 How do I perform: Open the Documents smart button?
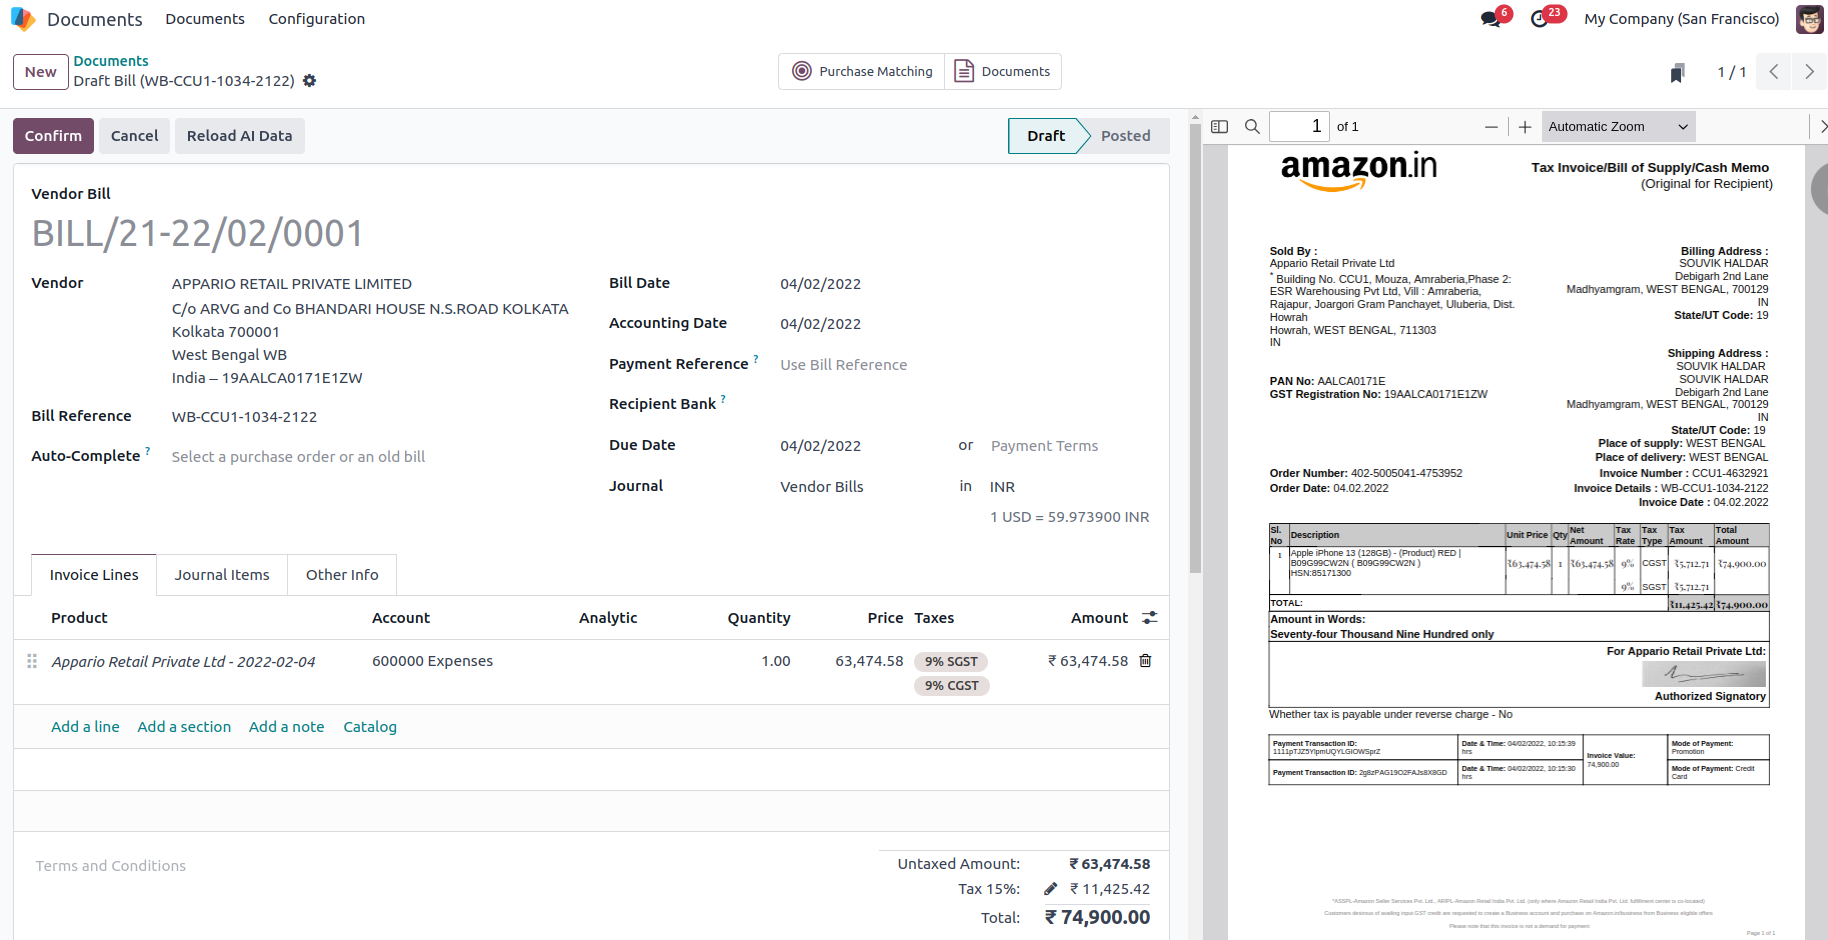1003,72
